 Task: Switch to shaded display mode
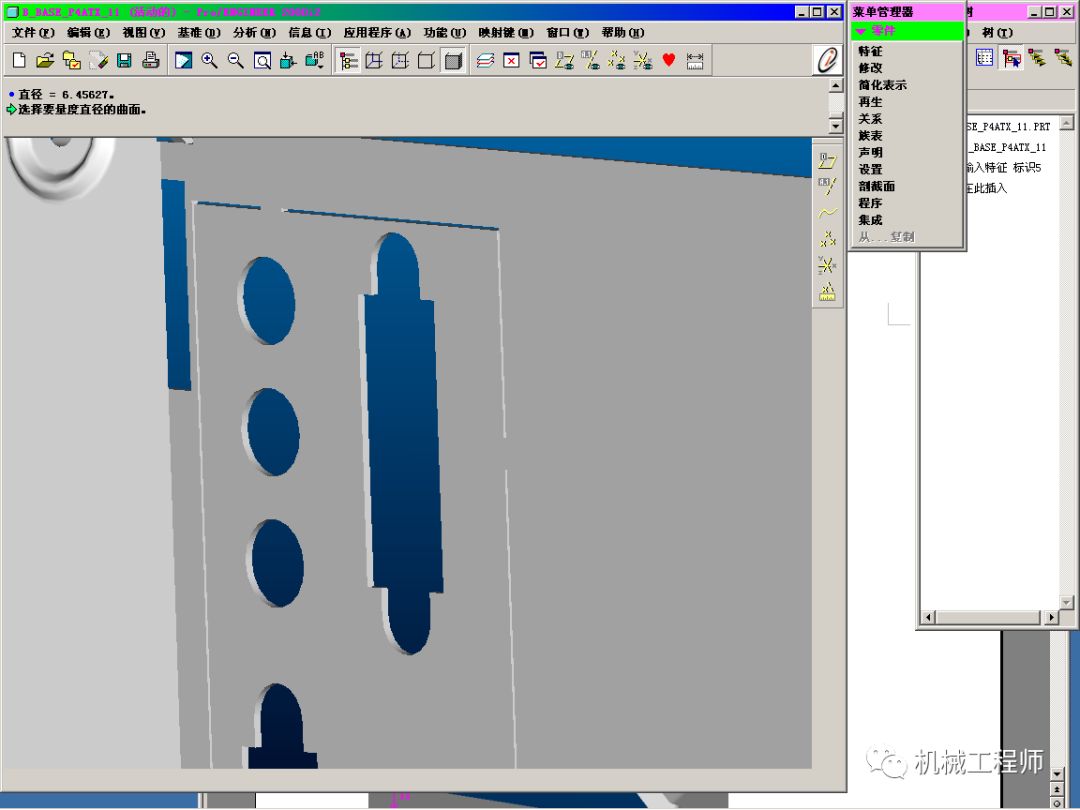coord(453,61)
